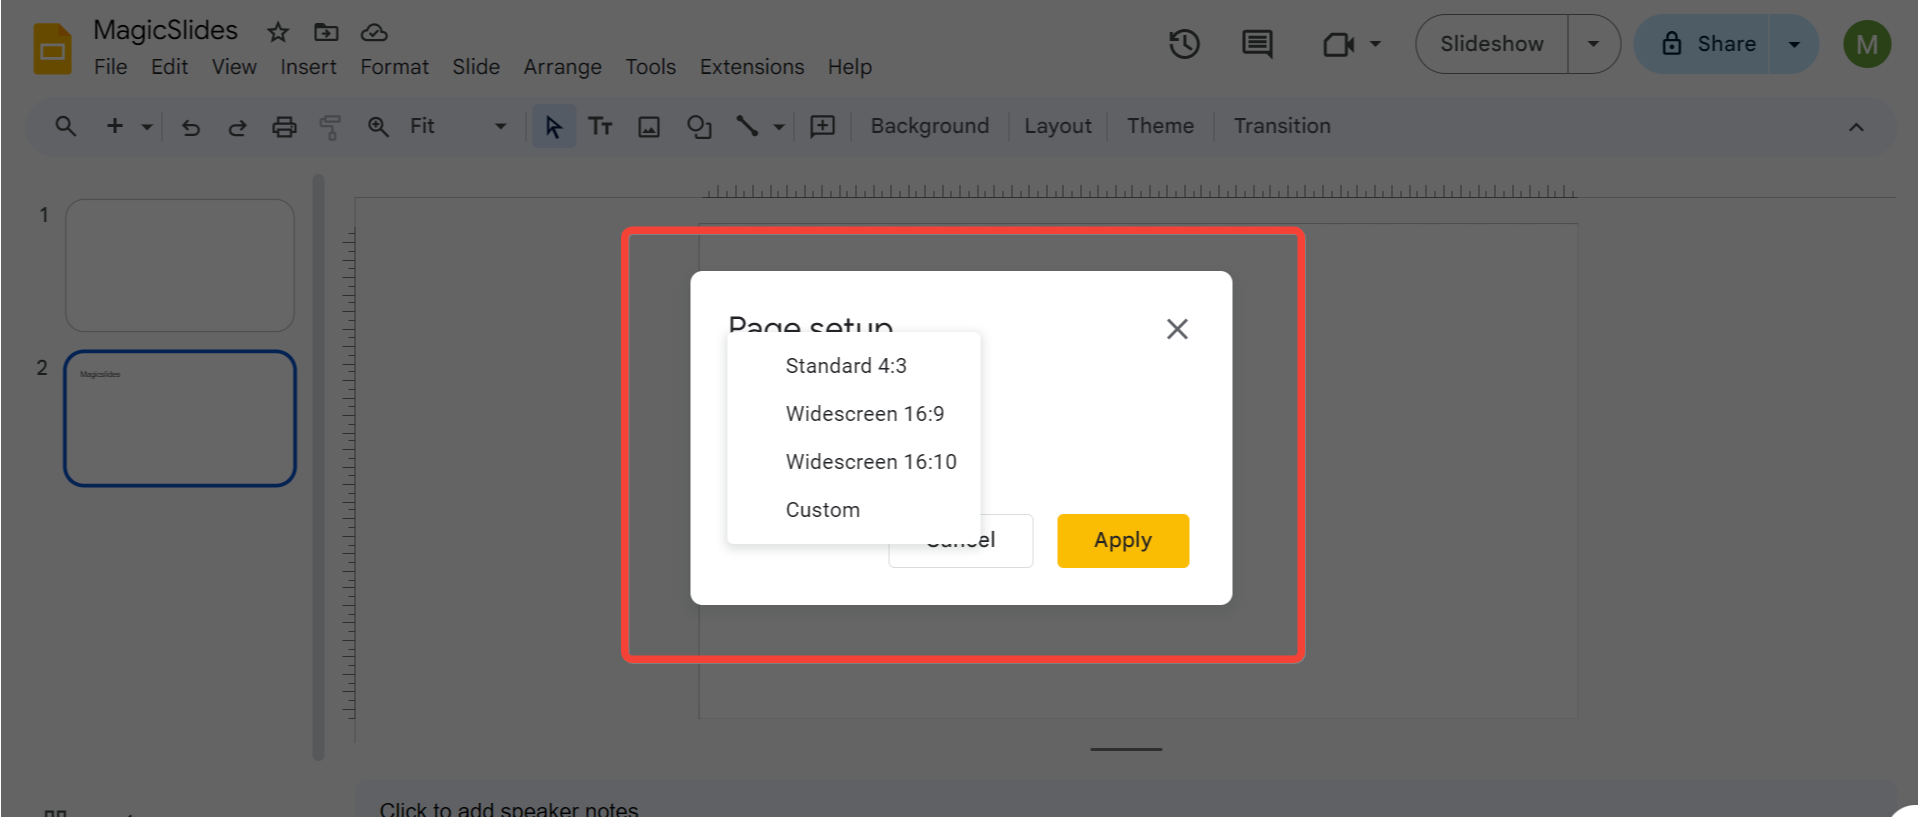
Task: Open Share options dropdown arrow
Action: (1794, 44)
